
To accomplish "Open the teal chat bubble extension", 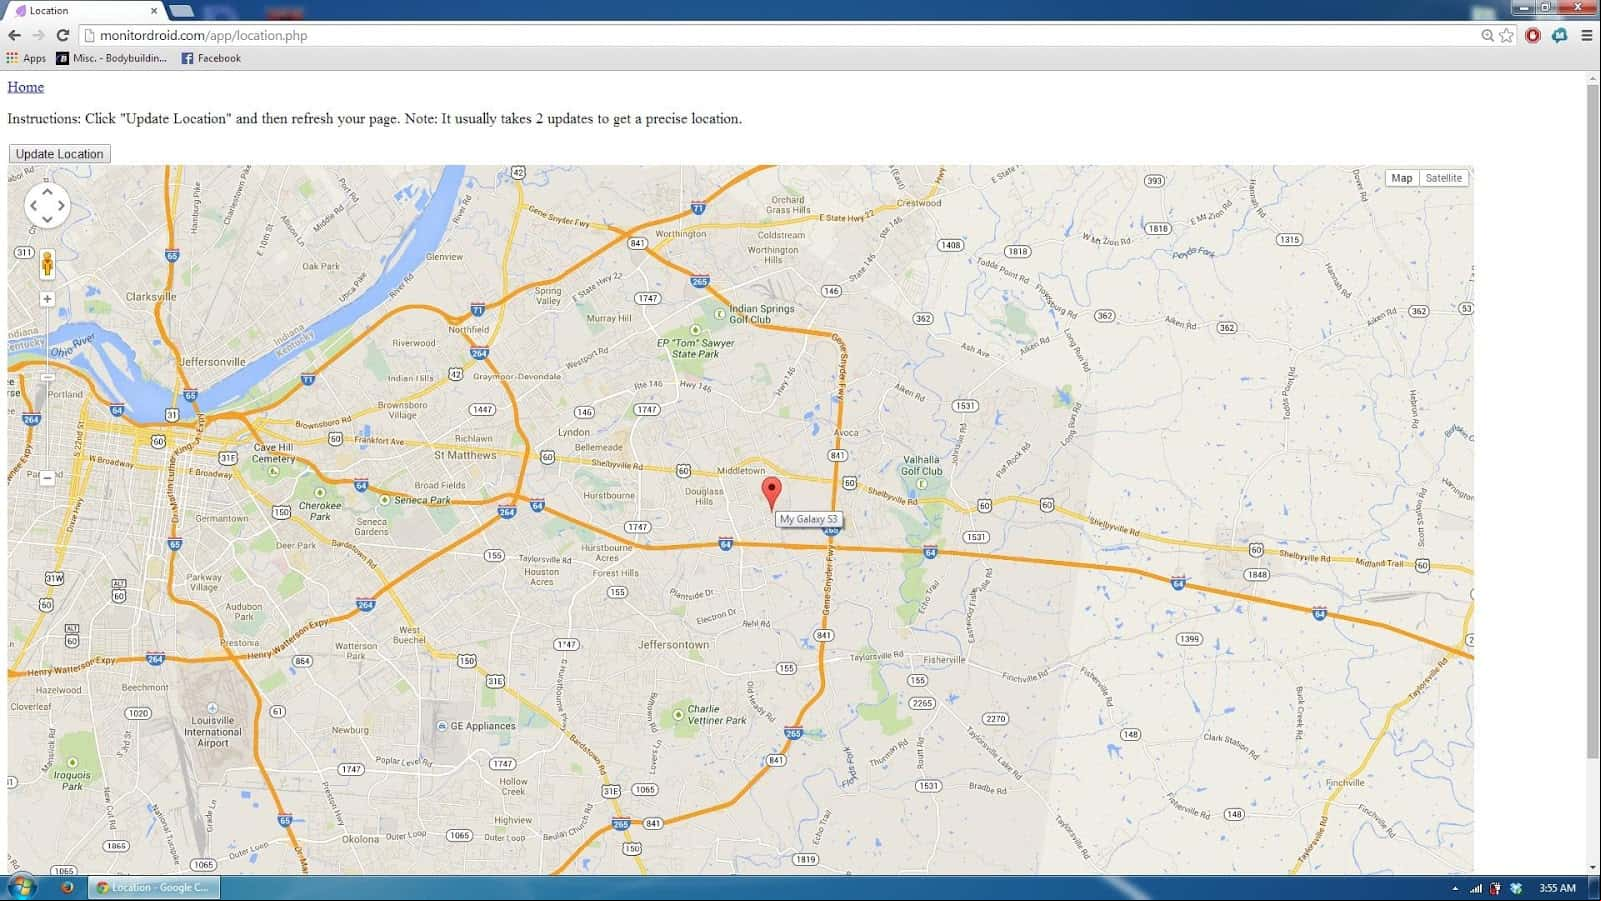I will [1560, 35].
